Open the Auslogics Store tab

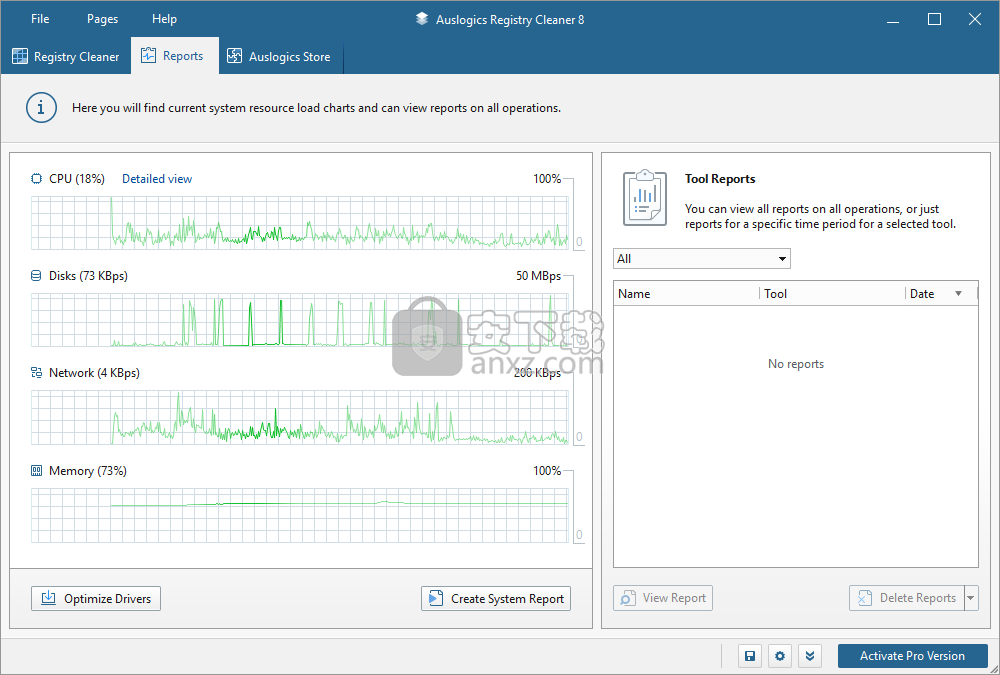point(281,56)
